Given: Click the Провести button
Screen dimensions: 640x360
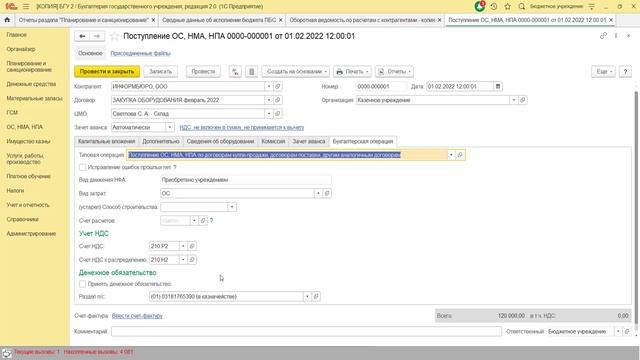Looking at the screenshot, I should coord(203,71).
